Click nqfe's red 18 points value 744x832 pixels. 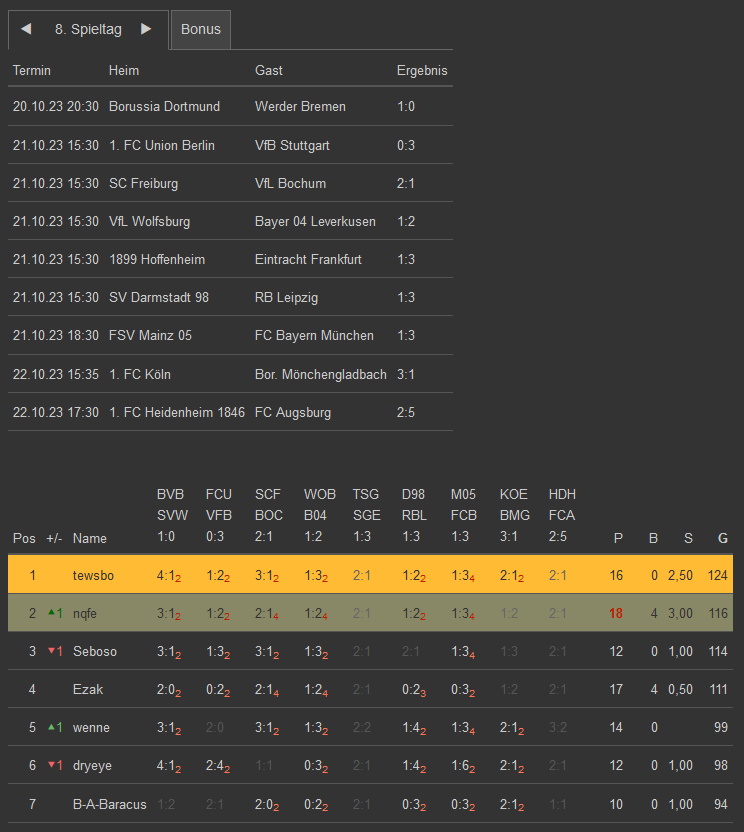(616, 613)
